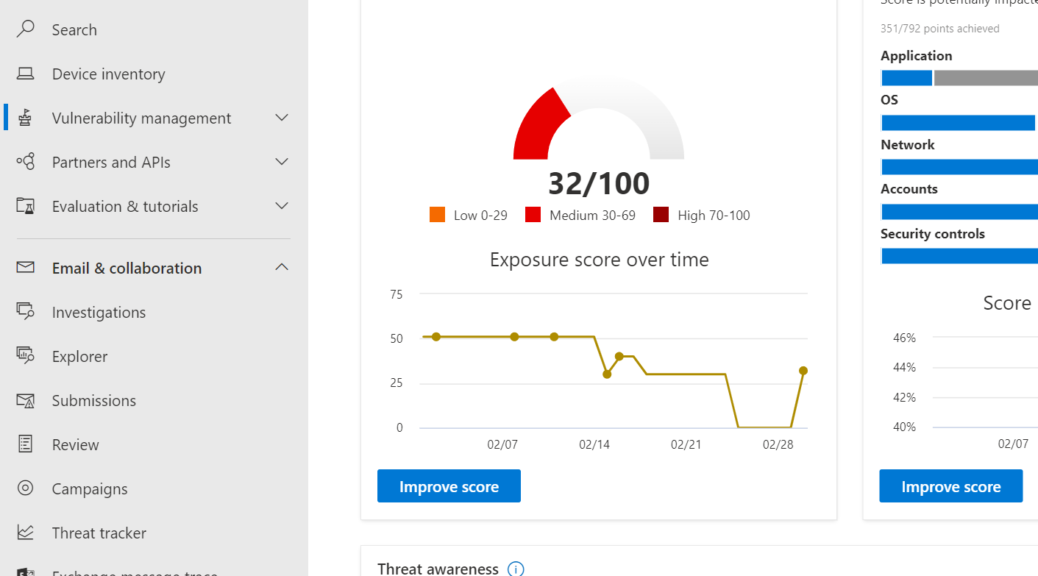This screenshot has width=1038, height=576.
Task: Click the 02/14 date label on exposure chart
Action: (x=594, y=444)
